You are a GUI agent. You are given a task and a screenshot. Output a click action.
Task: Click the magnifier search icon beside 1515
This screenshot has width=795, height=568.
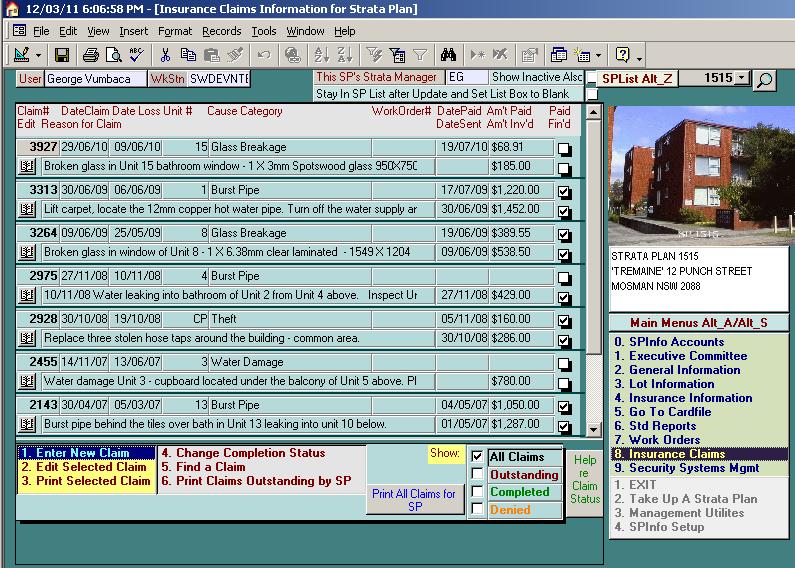[764, 80]
